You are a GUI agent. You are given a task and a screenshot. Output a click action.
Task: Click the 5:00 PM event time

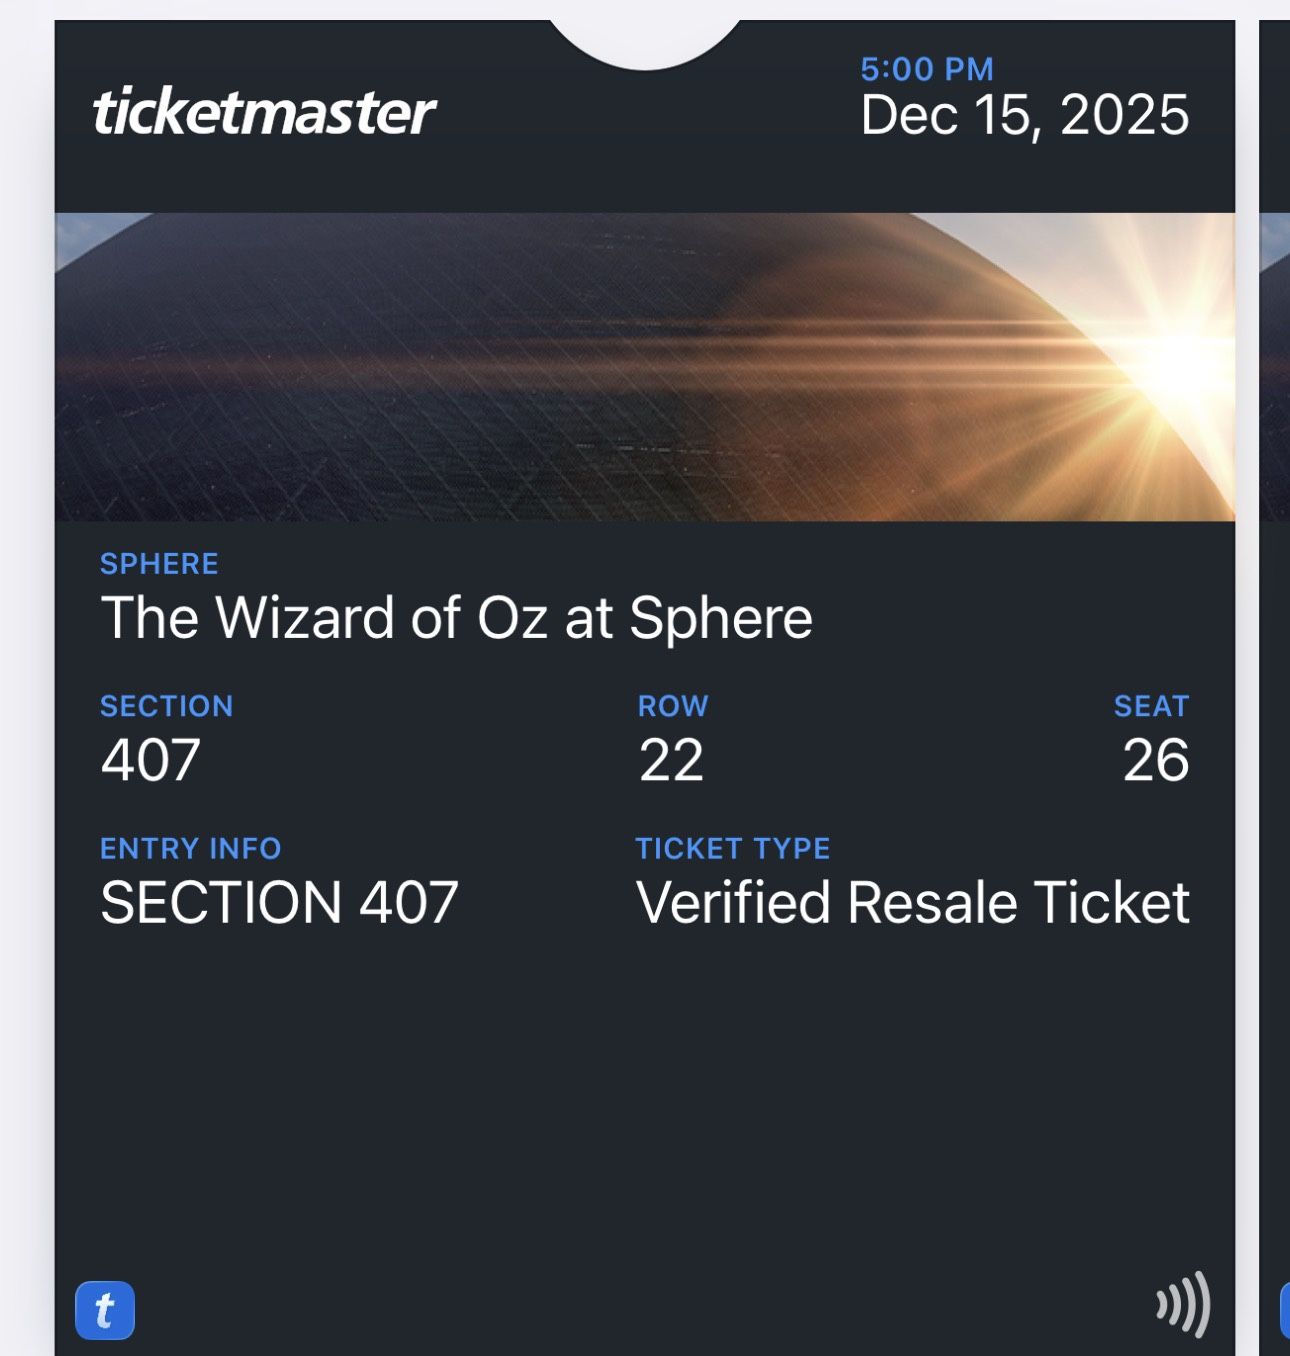pos(927,69)
